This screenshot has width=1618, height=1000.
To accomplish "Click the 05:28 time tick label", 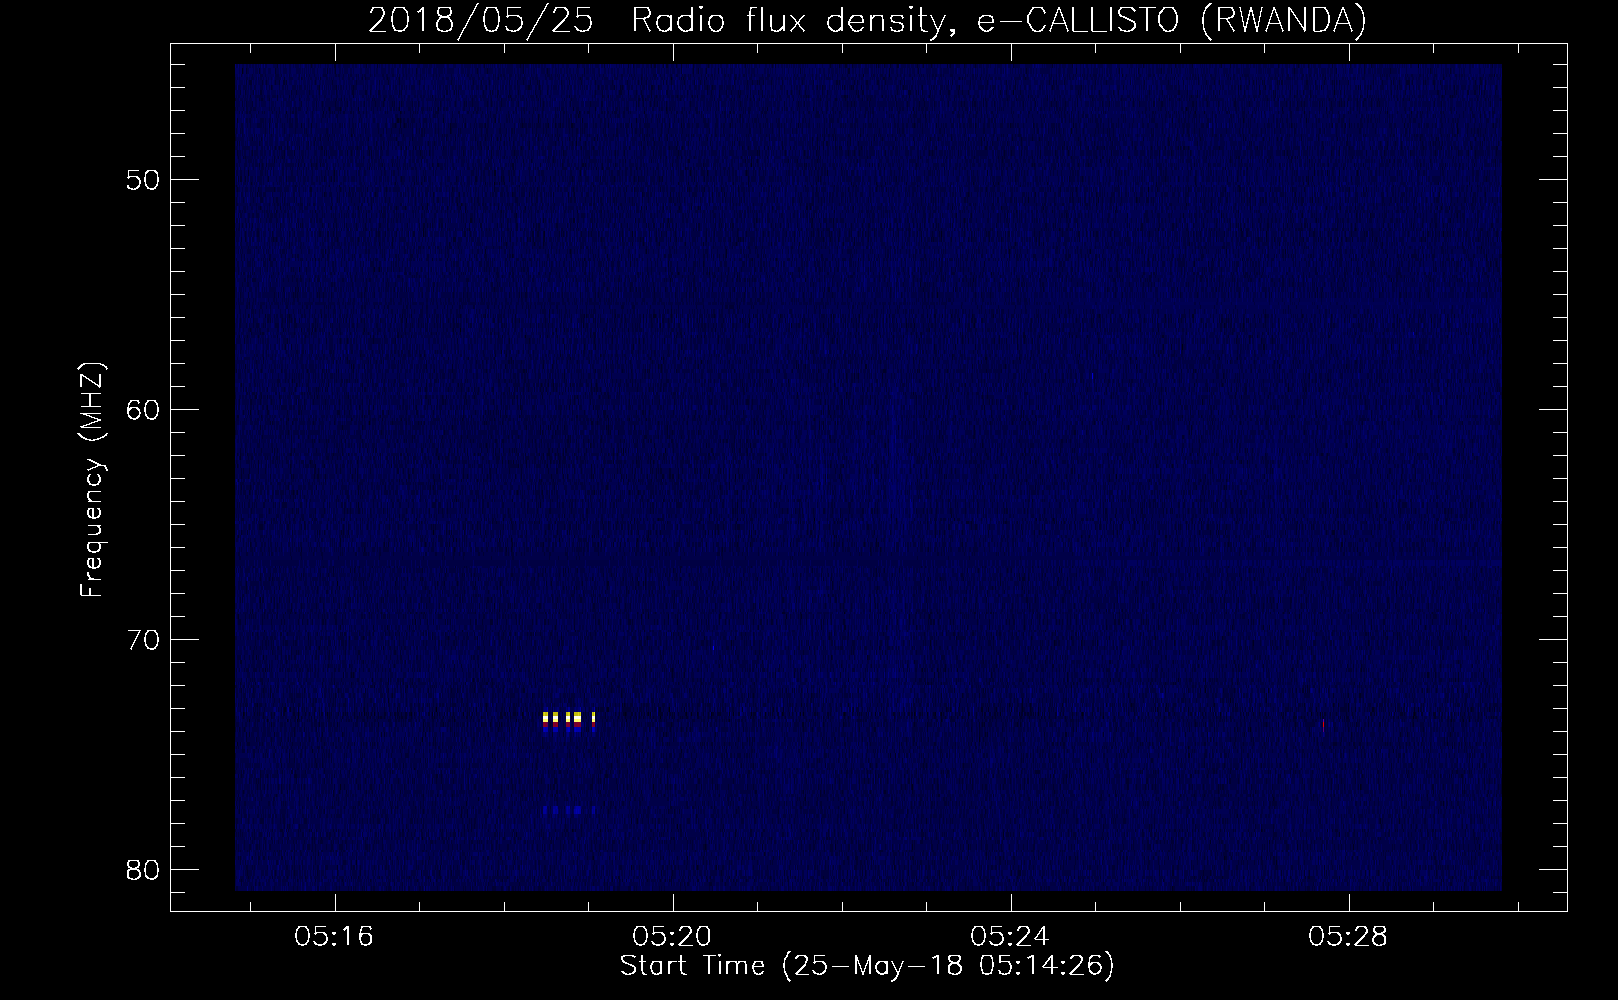I will click(1349, 937).
